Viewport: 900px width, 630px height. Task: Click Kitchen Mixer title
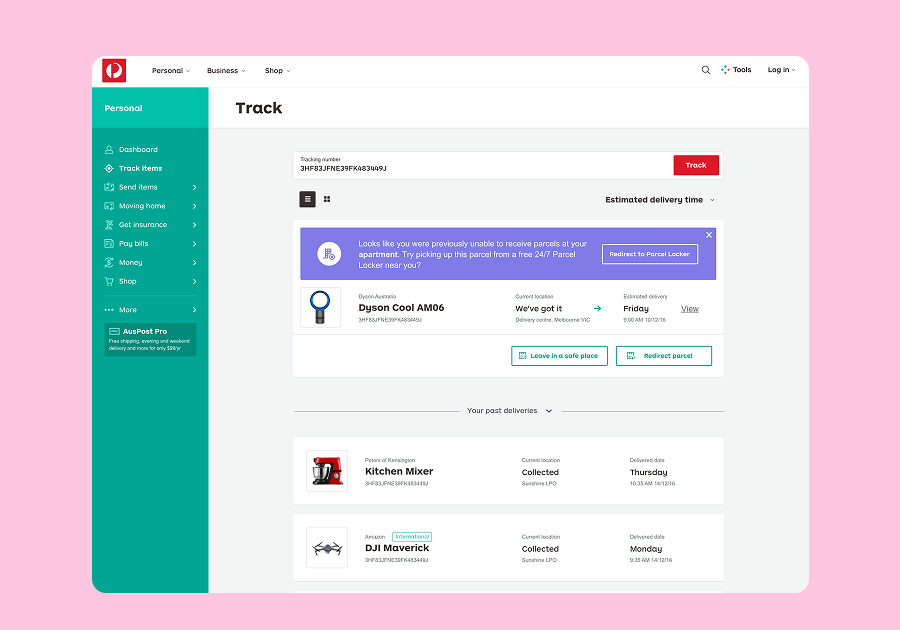point(399,471)
